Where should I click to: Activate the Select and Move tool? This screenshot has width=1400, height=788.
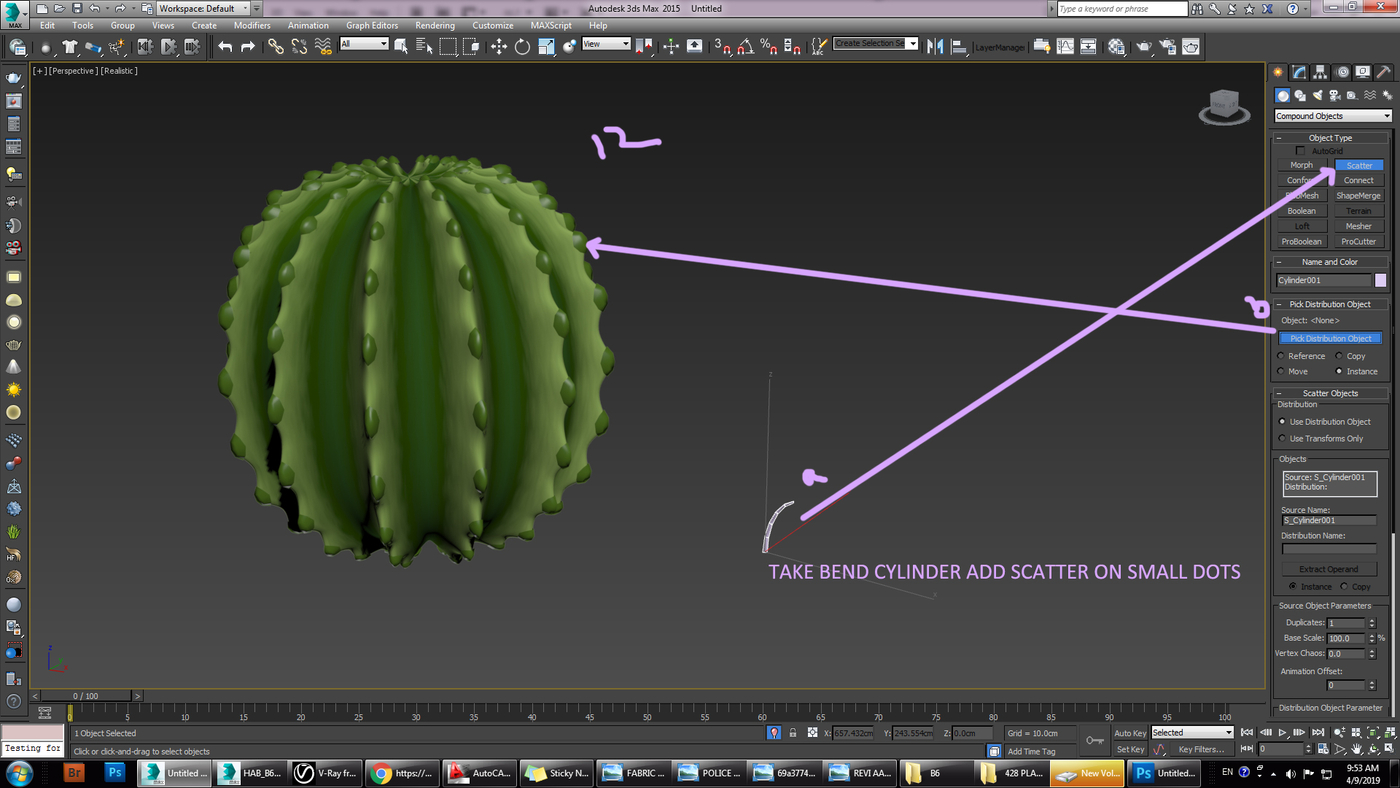click(x=498, y=46)
